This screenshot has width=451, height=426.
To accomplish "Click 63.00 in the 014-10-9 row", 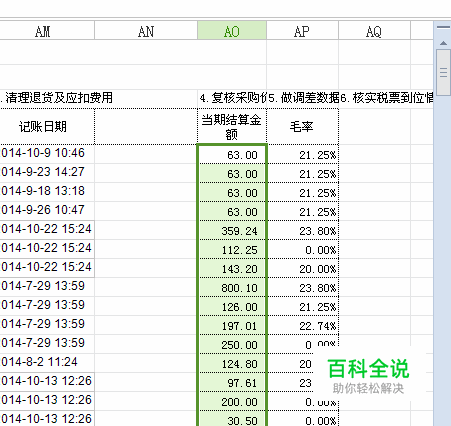I will pyautogui.click(x=232, y=154).
